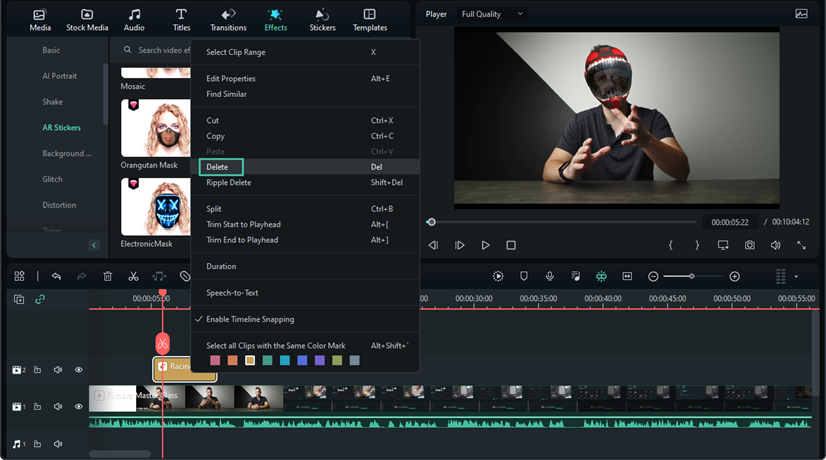The width and height of the screenshot is (826, 460).
Task: Open the player volume icon
Action: pos(775,245)
